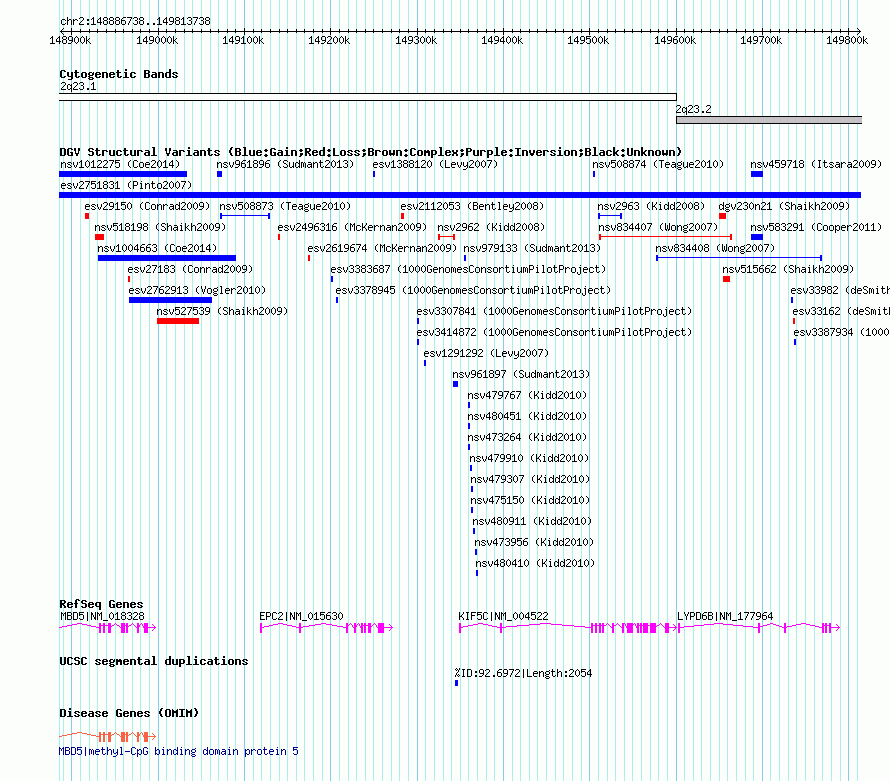Click the esv29150 (Conrad2009) red marker

(87, 216)
